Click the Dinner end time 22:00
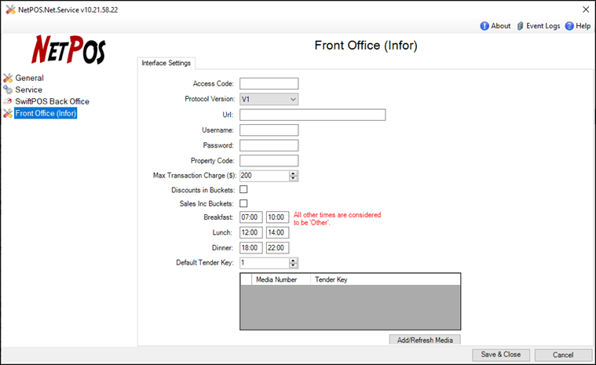The width and height of the screenshot is (596, 365). pyautogui.click(x=277, y=248)
